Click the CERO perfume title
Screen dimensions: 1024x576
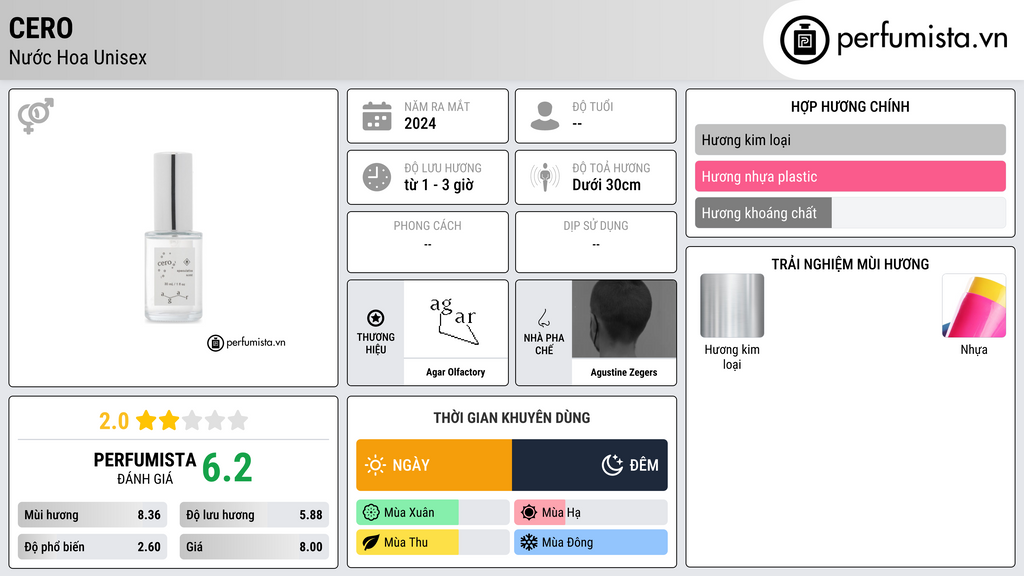(40, 28)
